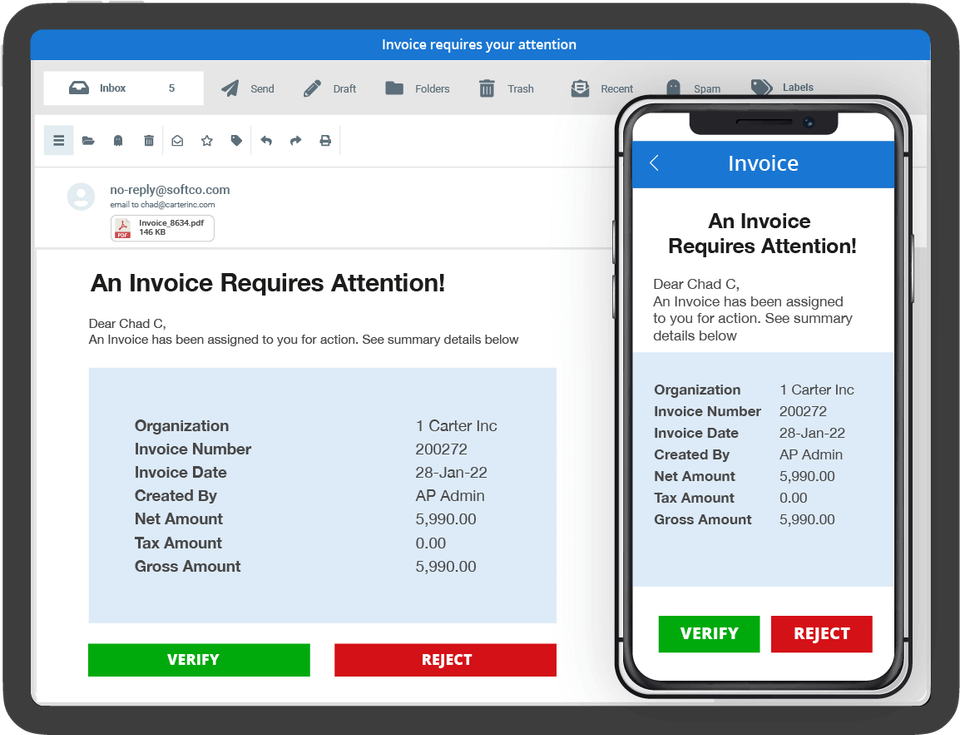Star the invoice email

click(207, 140)
